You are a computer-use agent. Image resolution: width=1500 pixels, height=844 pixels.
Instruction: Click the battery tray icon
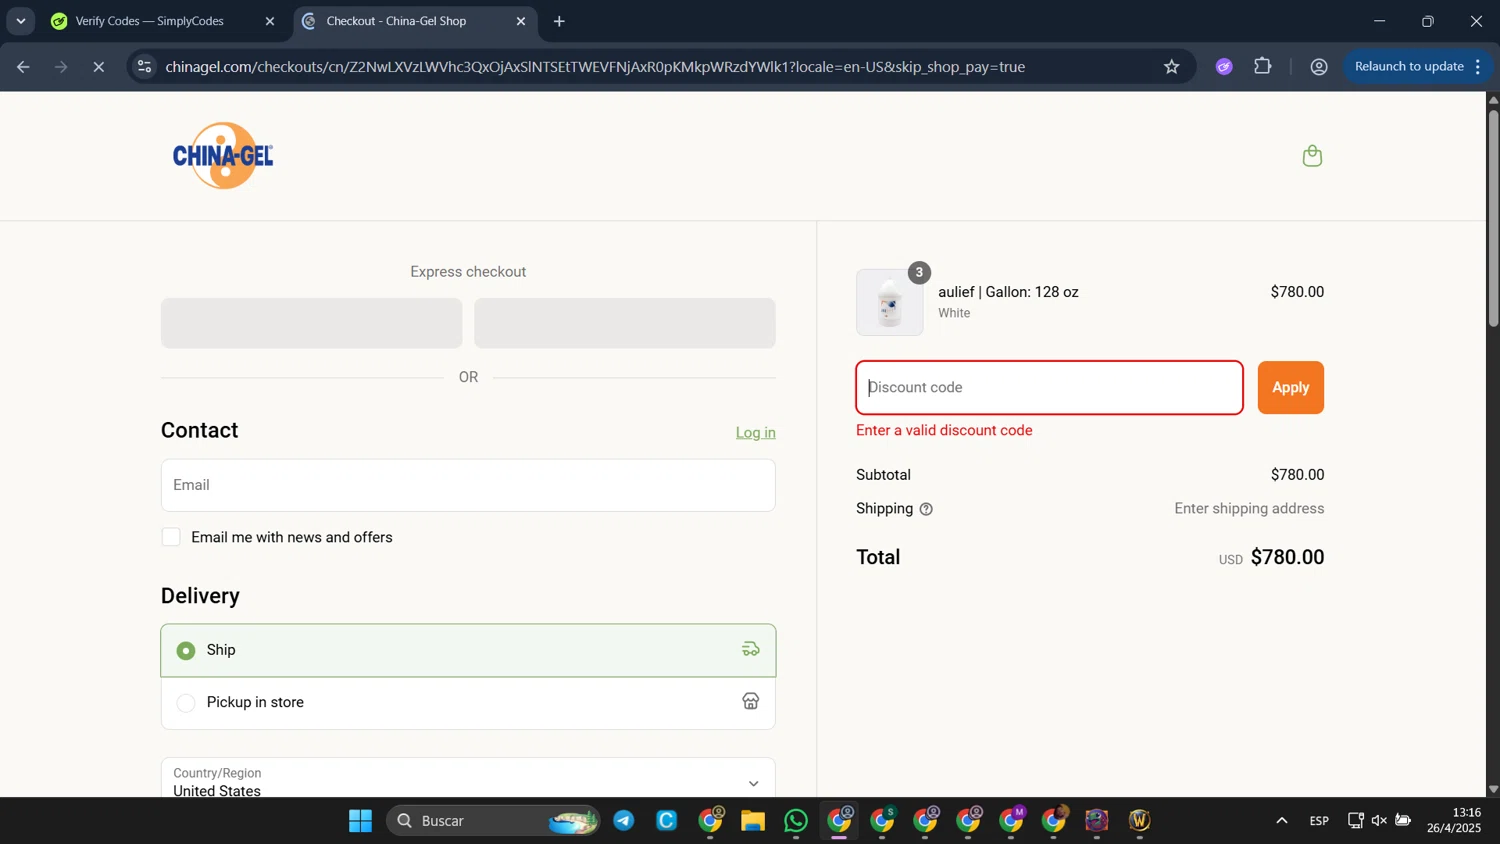coord(1403,821)
